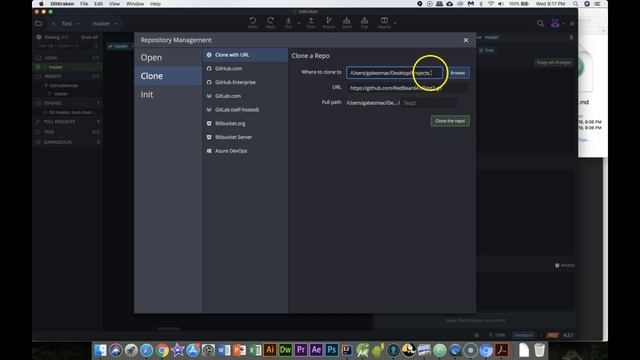Open After Effects from the Dock
This screenshot has height=360, width=640.
(x=316, y=350)
